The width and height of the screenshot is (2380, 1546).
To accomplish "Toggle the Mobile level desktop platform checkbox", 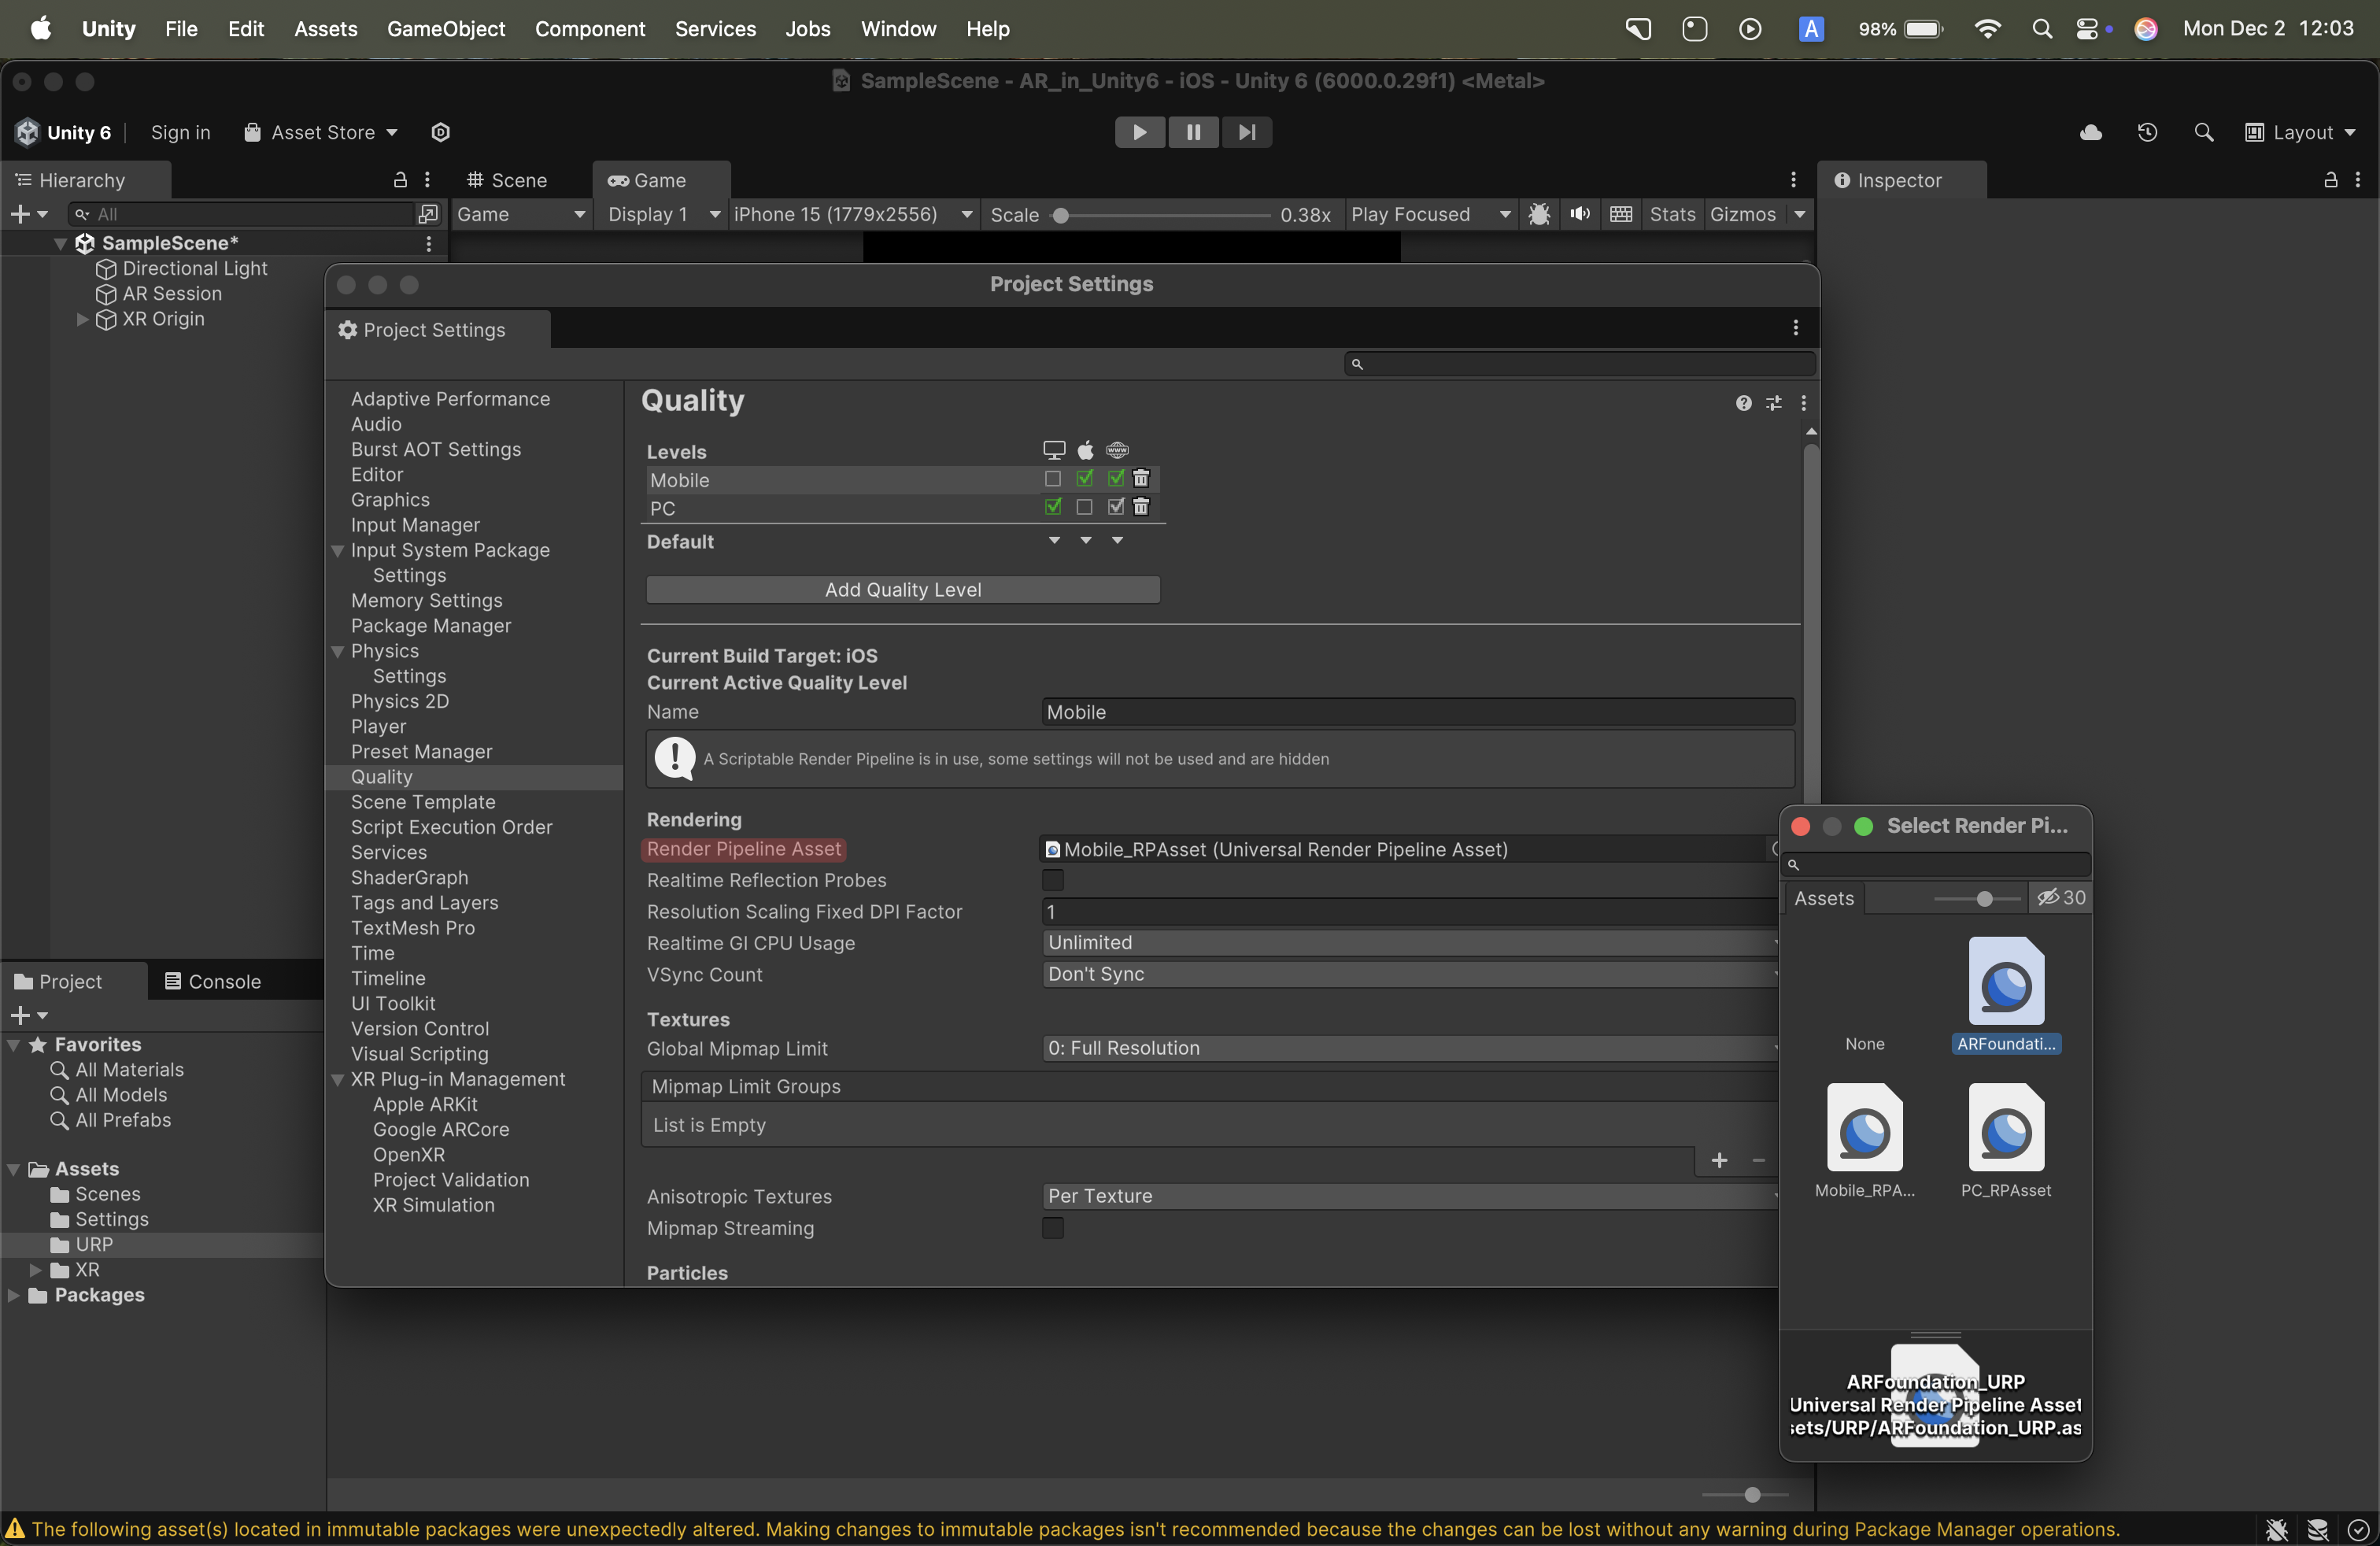I will 1053,479.
